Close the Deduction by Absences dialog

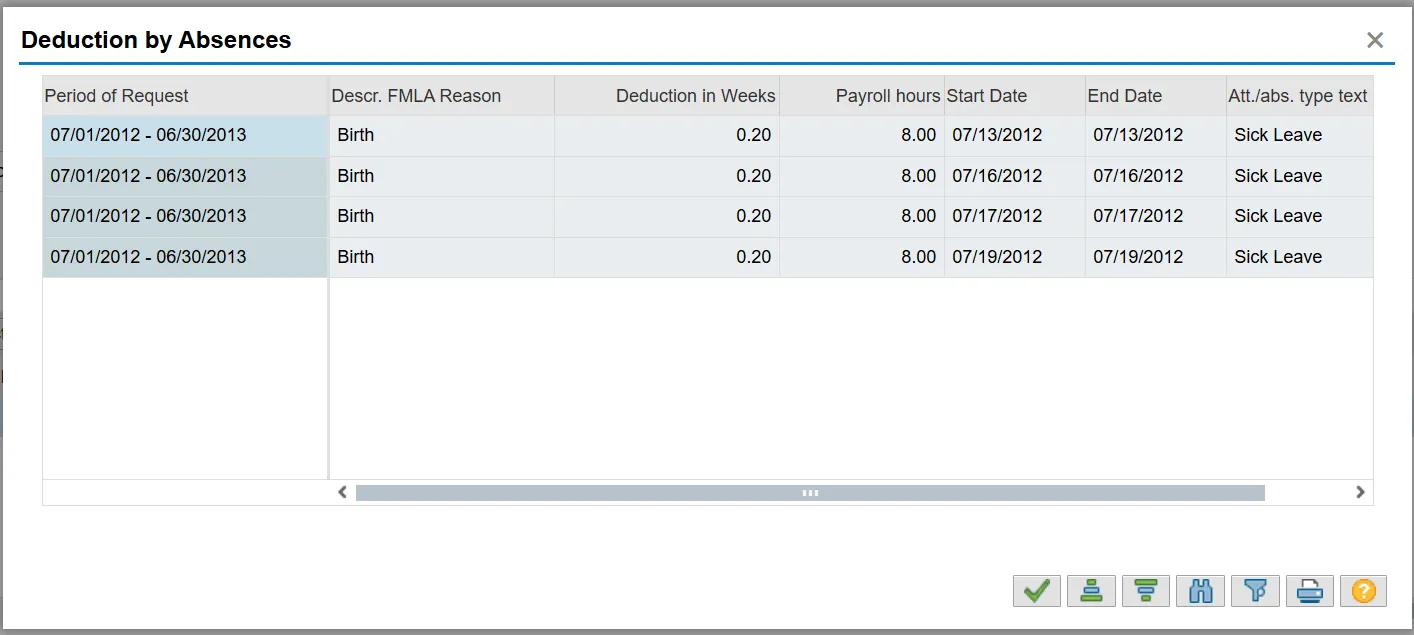(x=1375, y=40)
